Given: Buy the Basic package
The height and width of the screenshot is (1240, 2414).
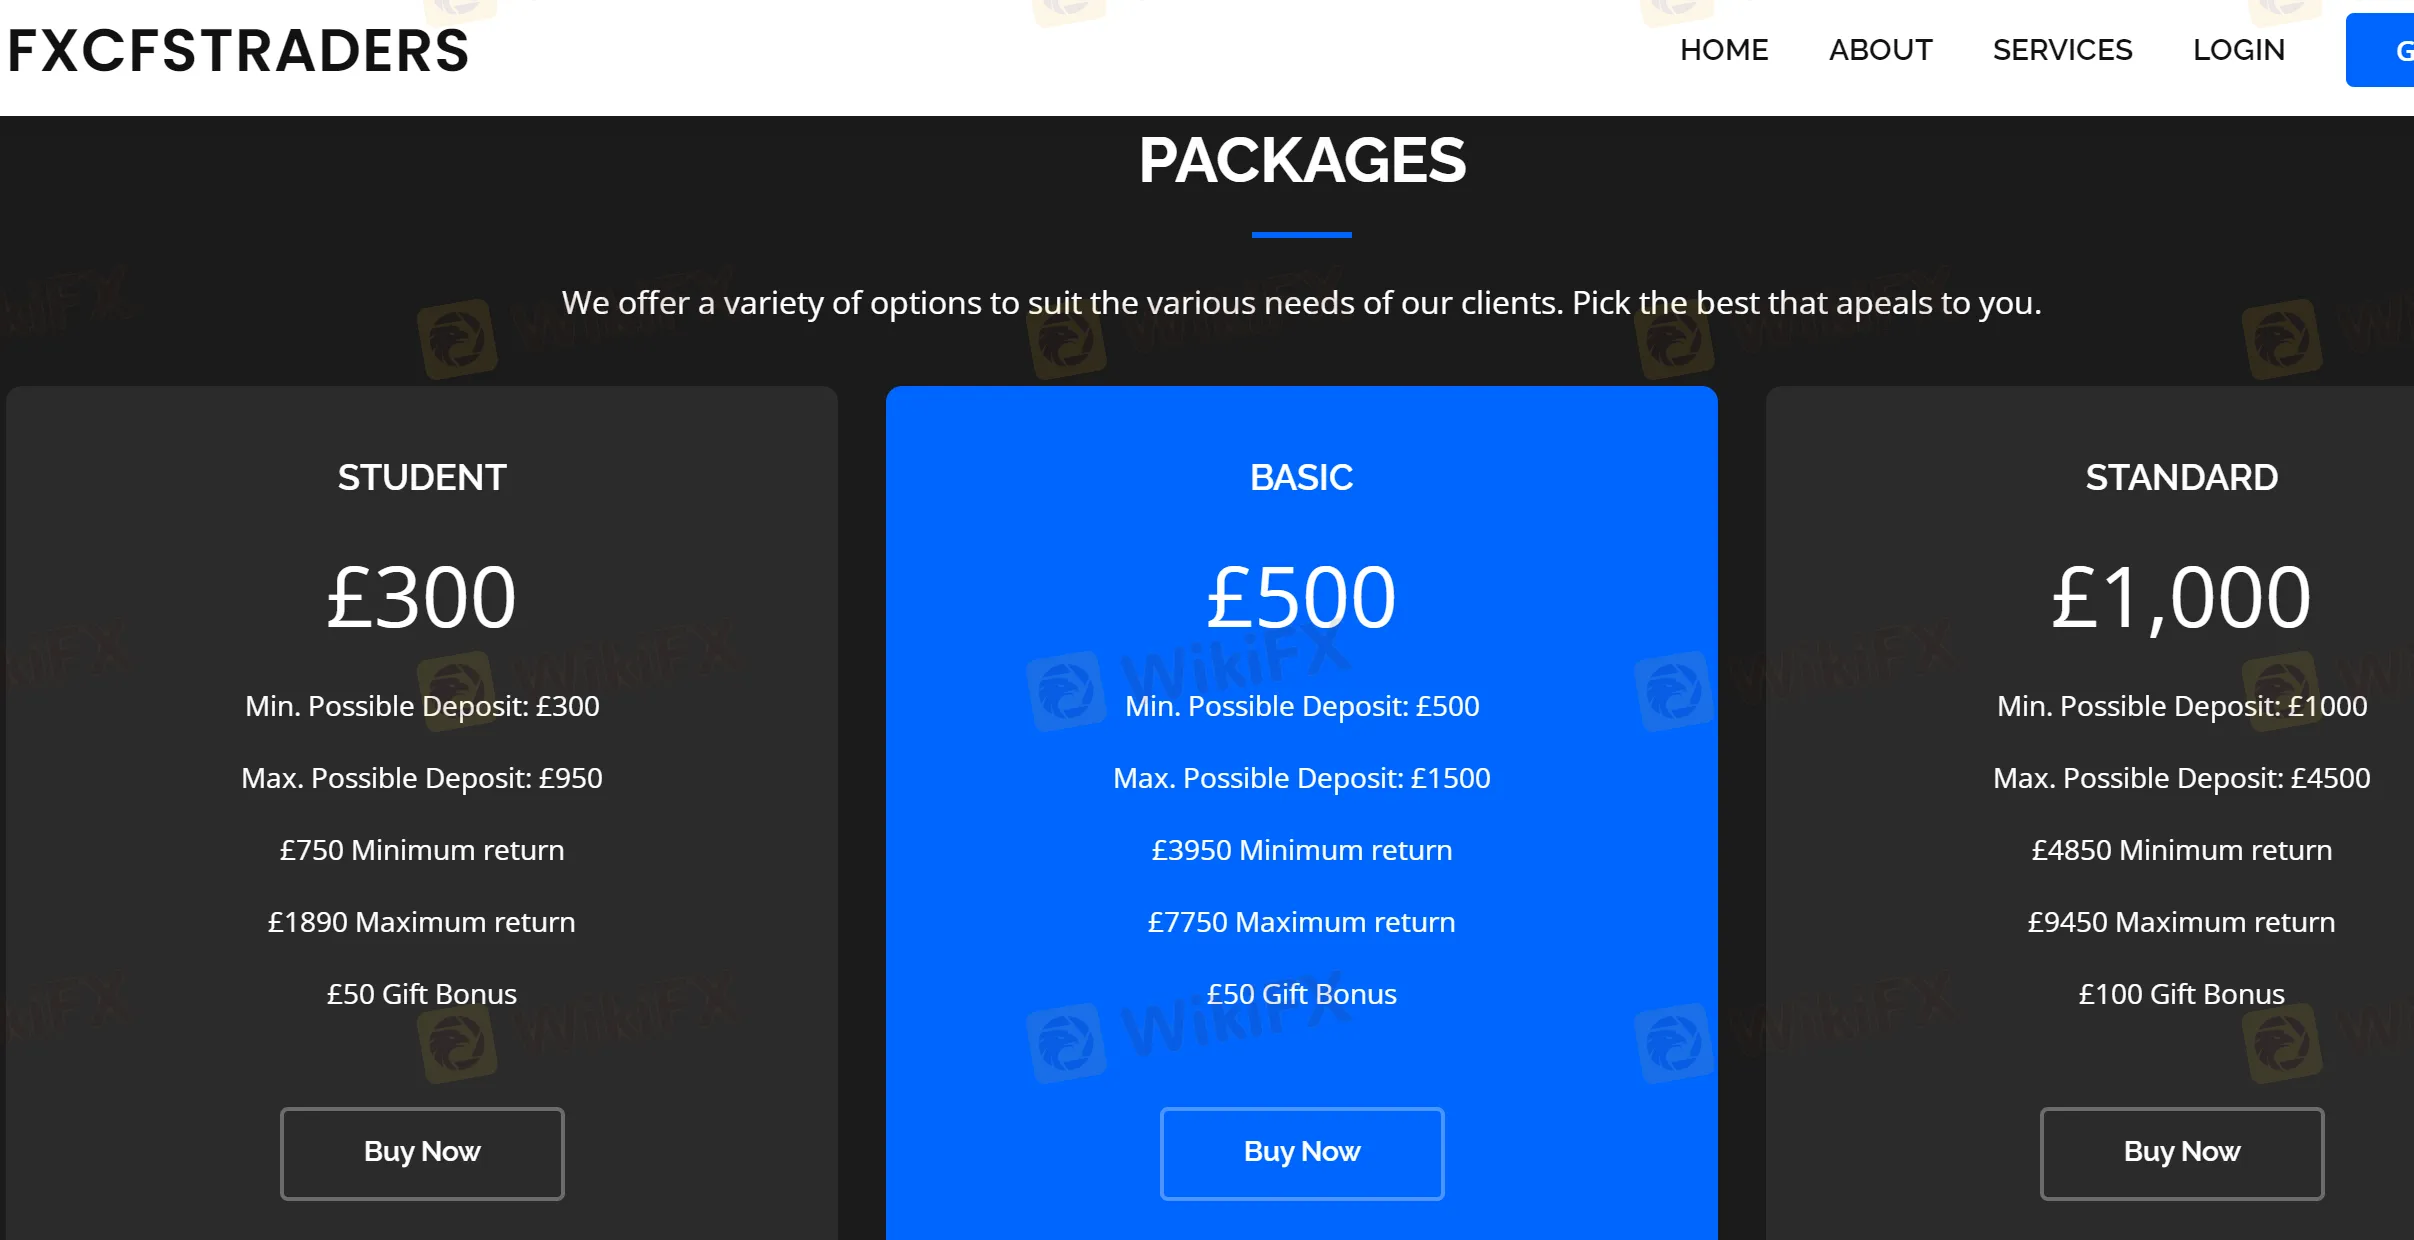Looking at the screenshot, I should click(x=1302, y=1153).
